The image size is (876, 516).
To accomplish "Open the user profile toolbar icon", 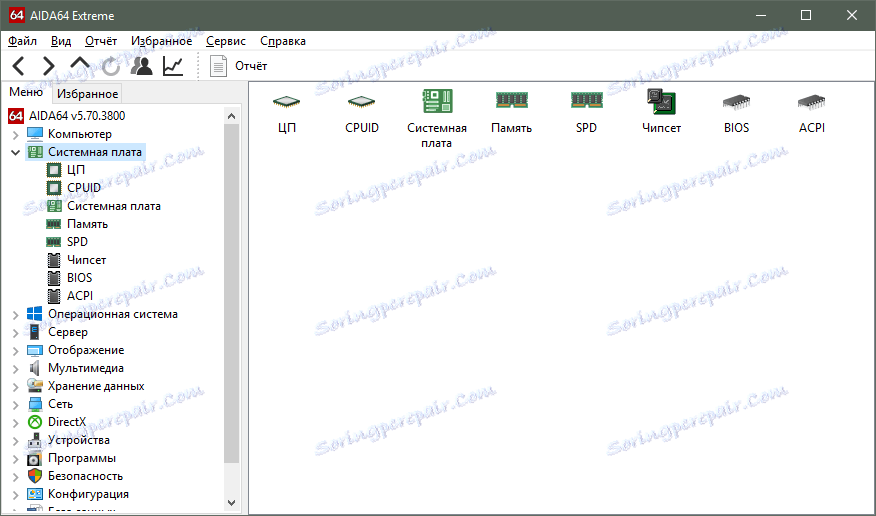I will (142, 66).
